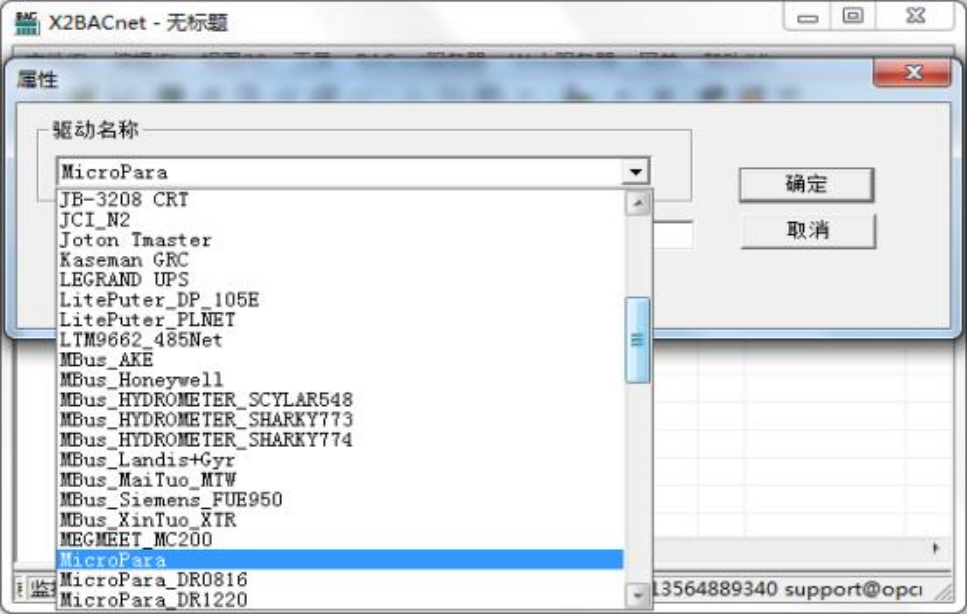Choose MBus_Siemens_FUE950 driver

point(340,500)
